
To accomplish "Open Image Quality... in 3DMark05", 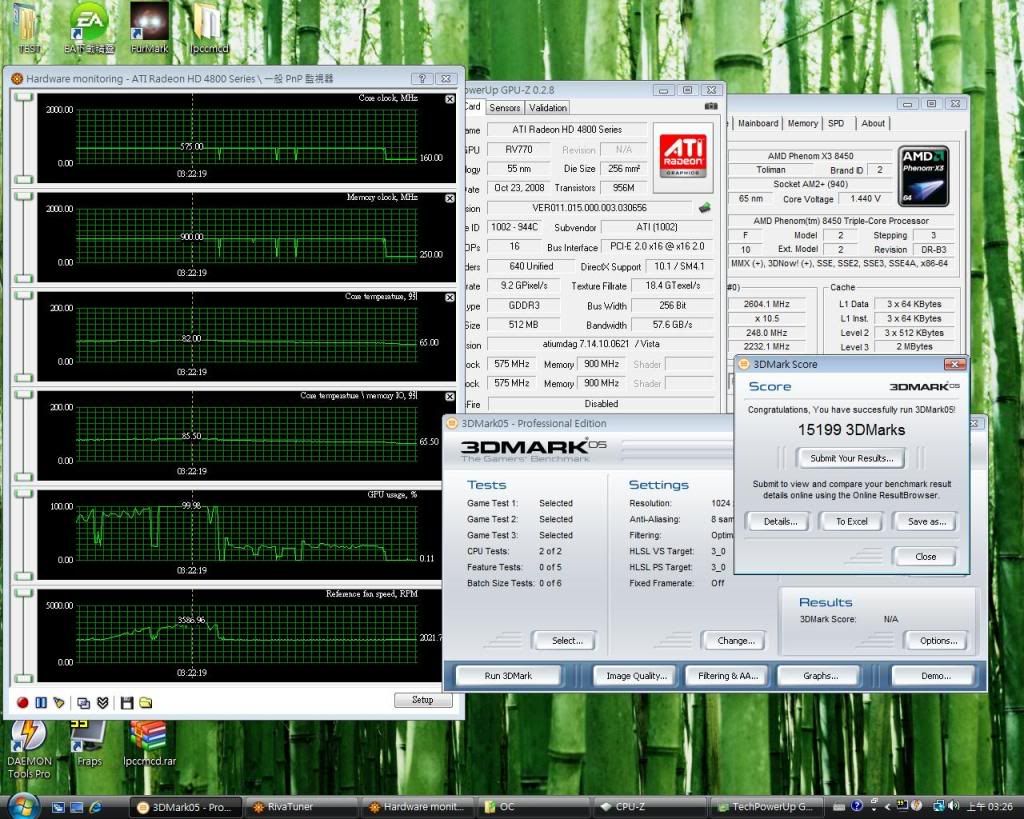I will click(636, 675).
